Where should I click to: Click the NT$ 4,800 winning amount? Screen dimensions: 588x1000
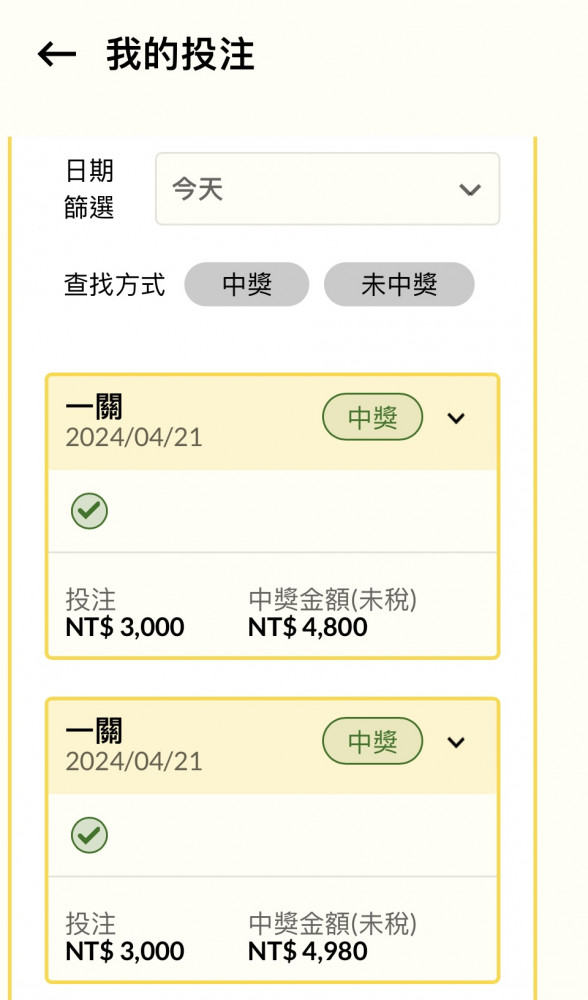[307, 627]
